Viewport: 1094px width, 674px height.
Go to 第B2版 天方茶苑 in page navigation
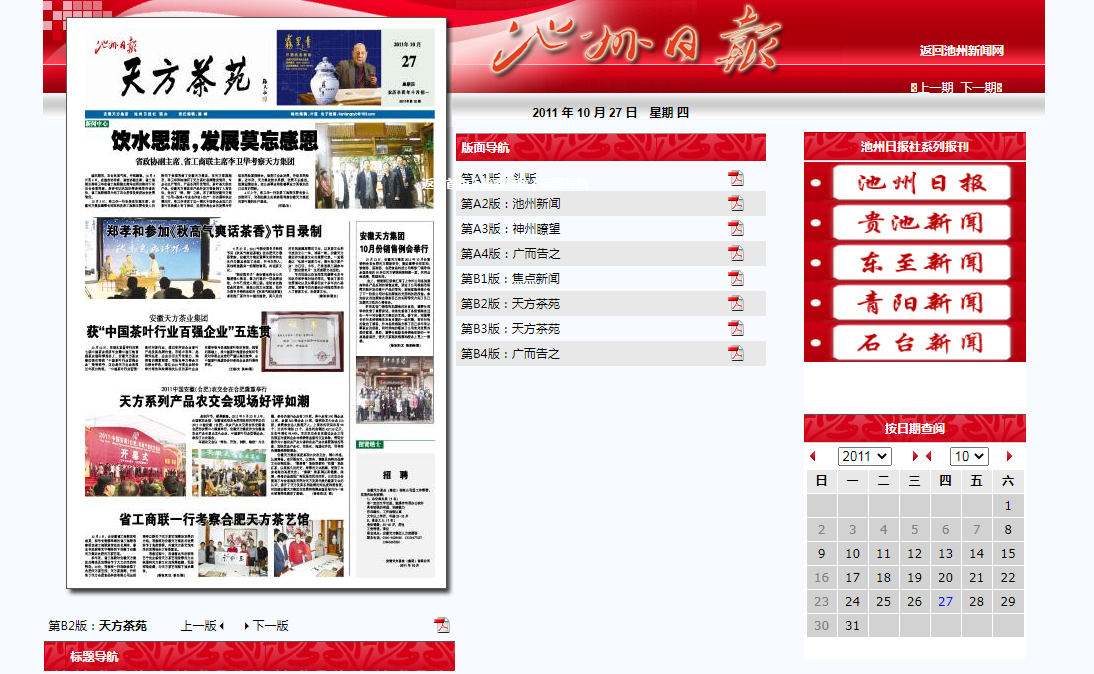[x=510, y=304]
